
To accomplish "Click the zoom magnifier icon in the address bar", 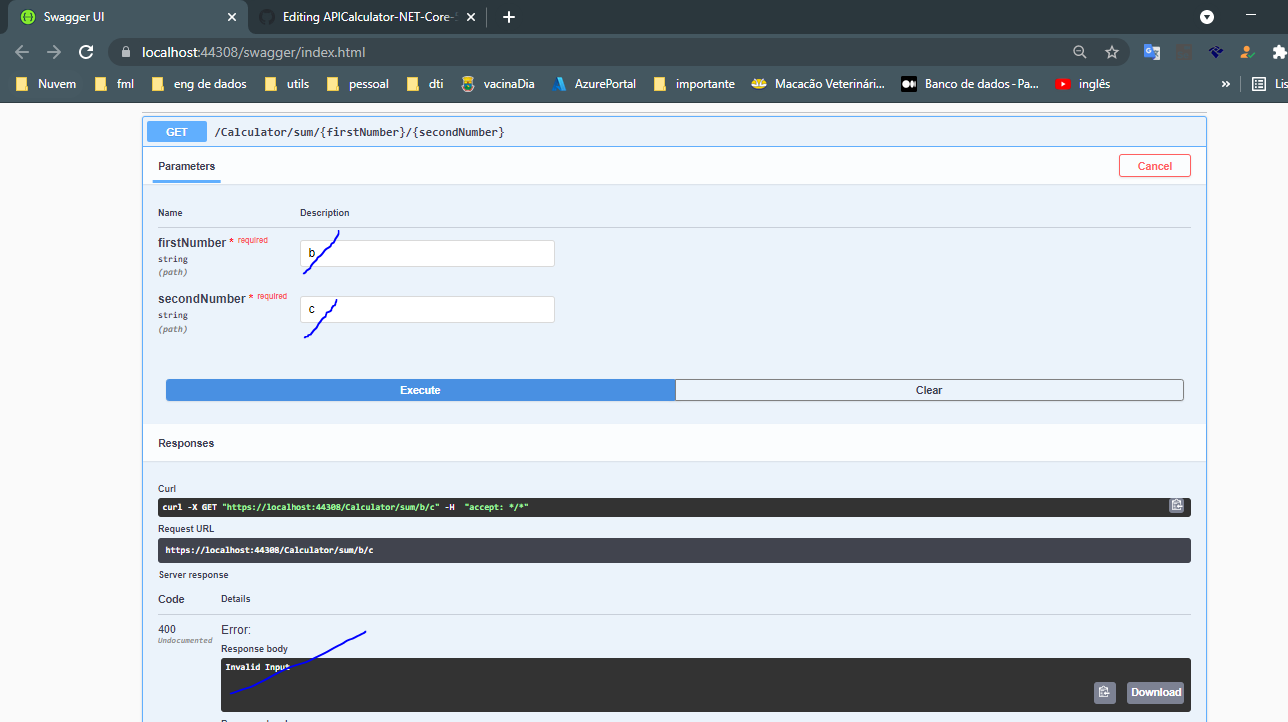I will tap(1079, 52).
